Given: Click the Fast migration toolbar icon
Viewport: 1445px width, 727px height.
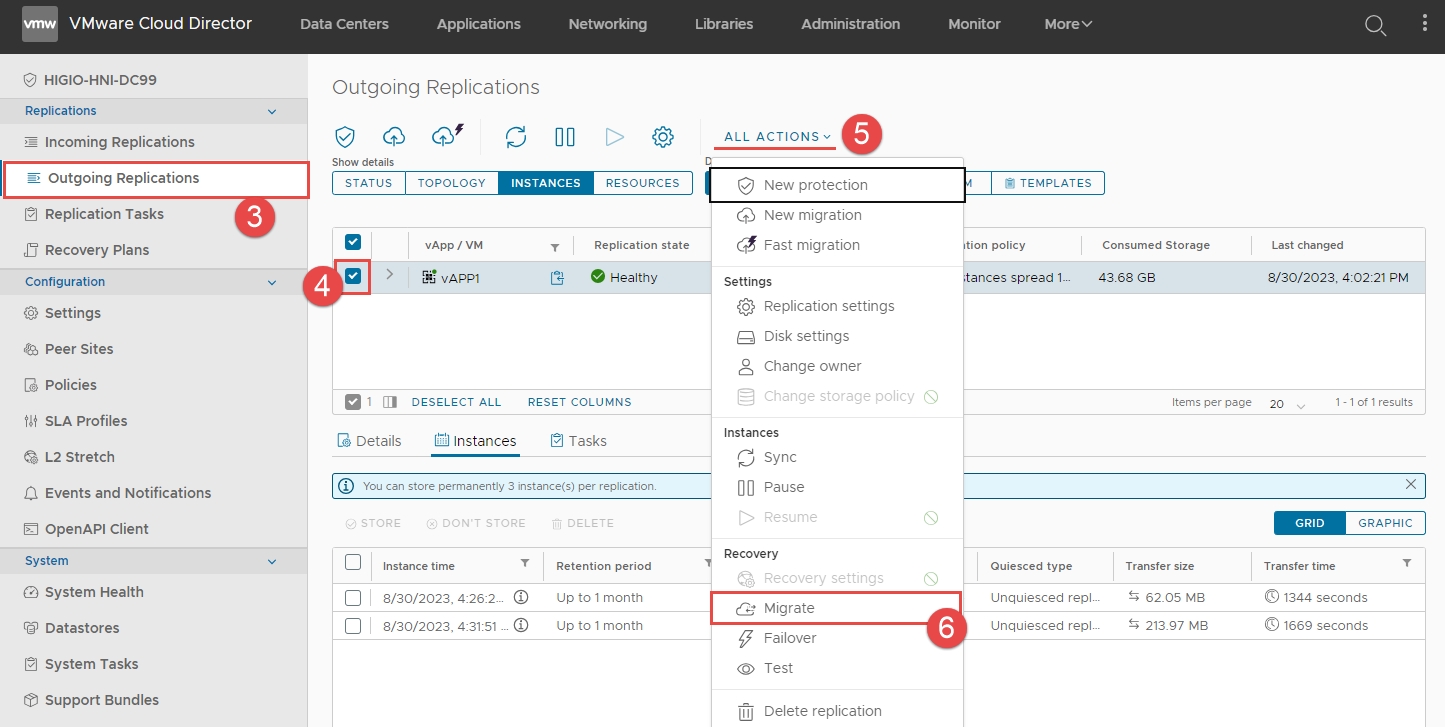Looking at the screenshot, I should coord(447,137).
